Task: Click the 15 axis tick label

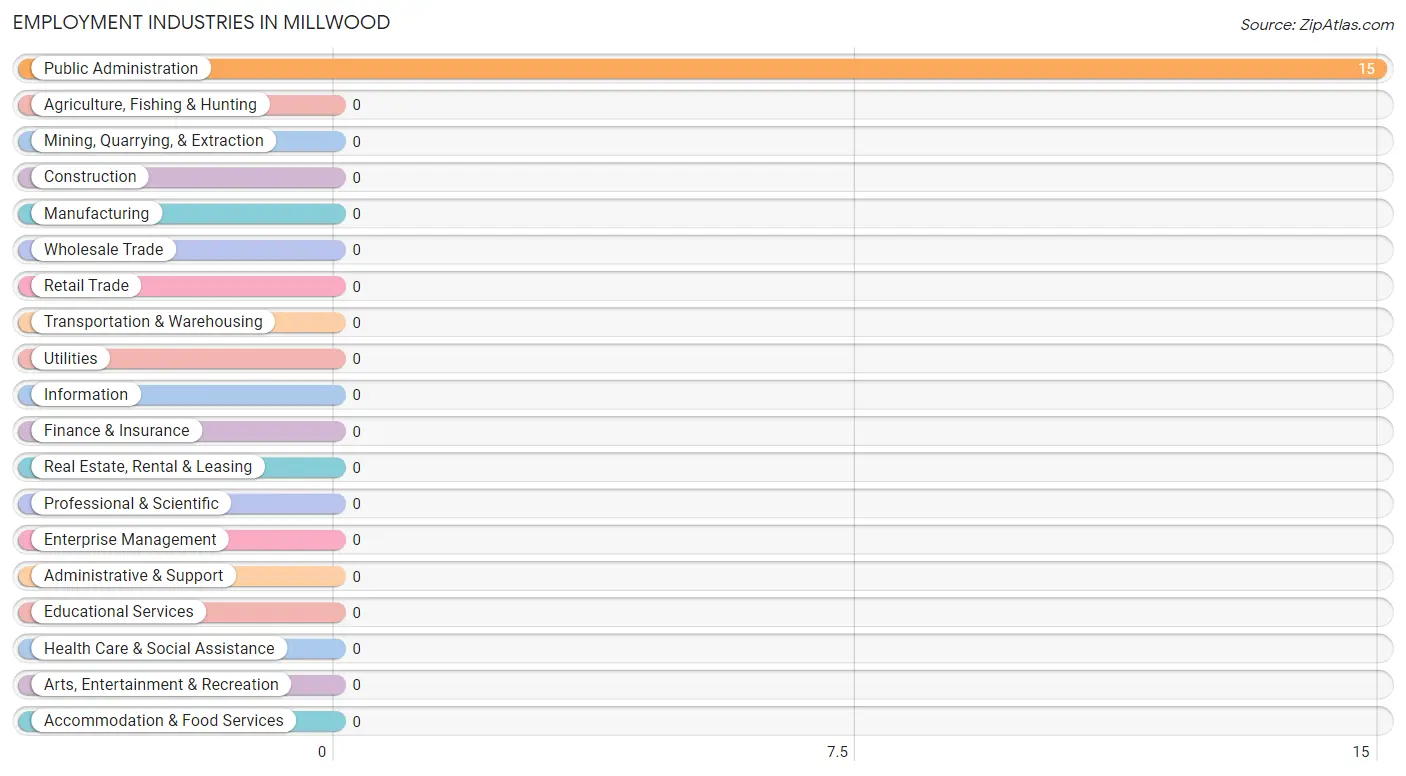Action: tap(1361, 752)
